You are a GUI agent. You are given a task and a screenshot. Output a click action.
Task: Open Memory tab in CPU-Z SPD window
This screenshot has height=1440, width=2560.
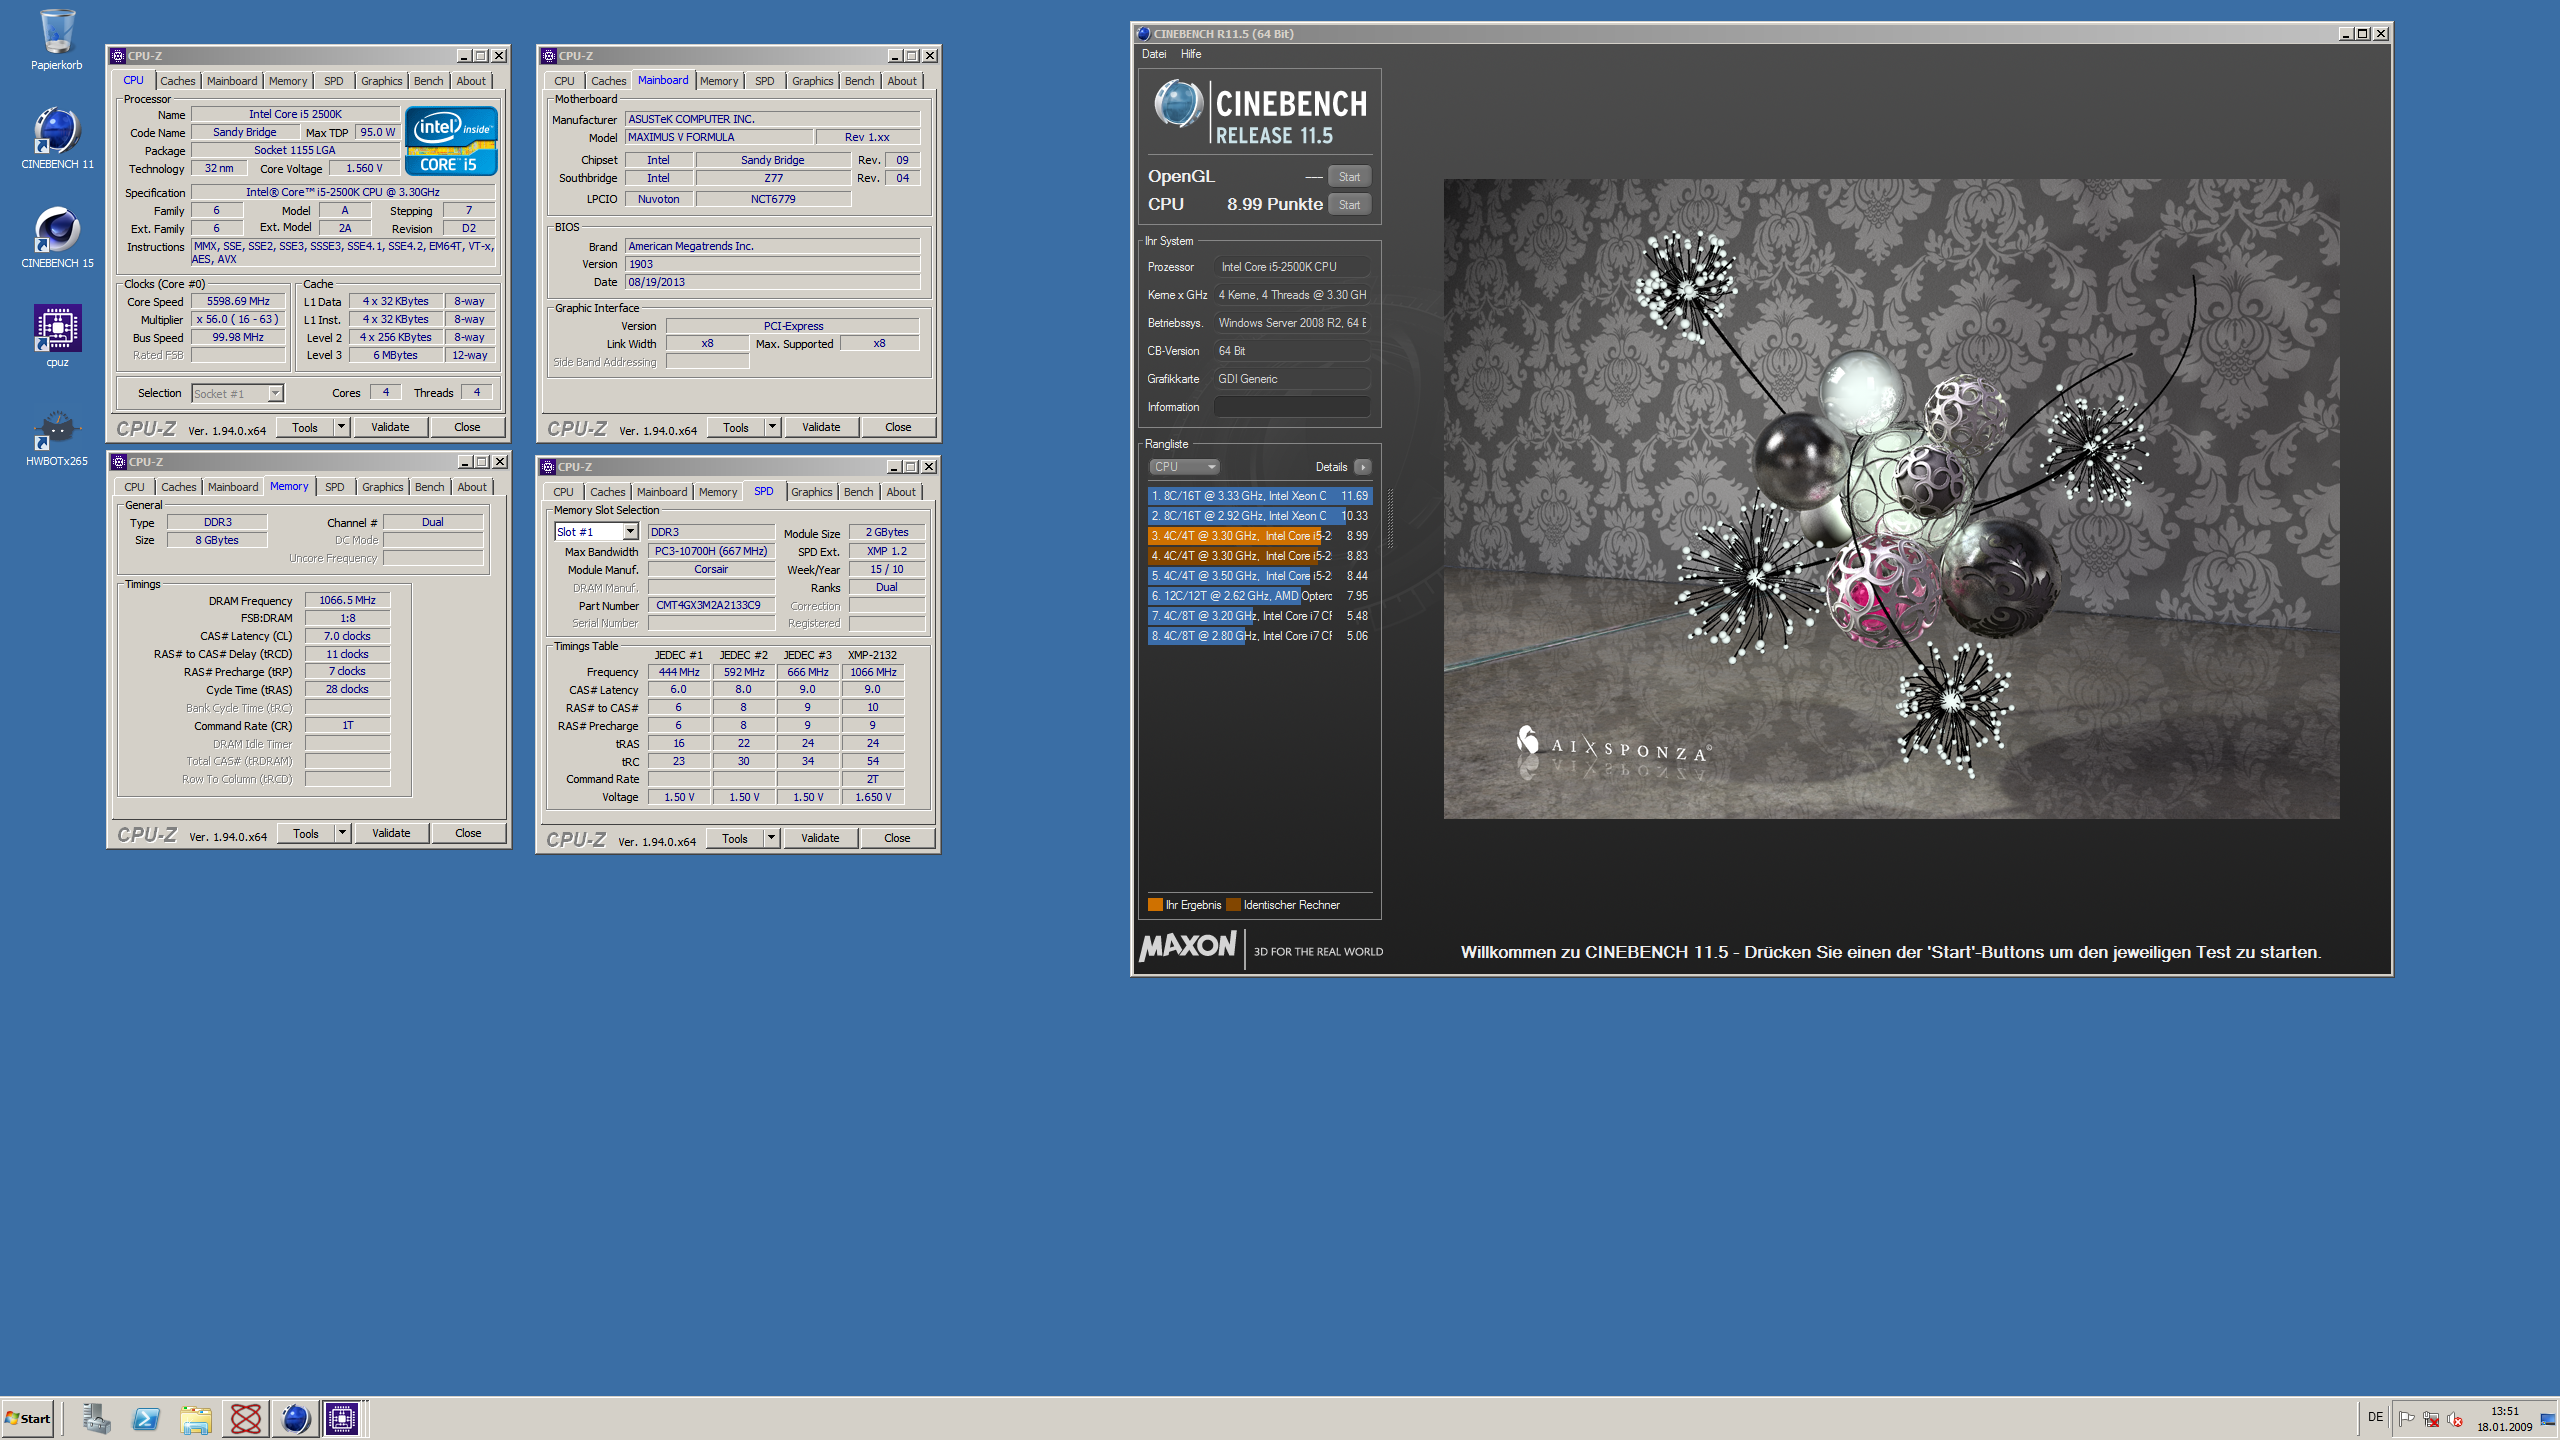pos(718,492)
